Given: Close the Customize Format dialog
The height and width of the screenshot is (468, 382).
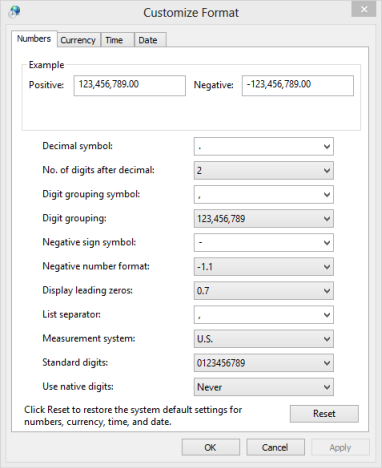Looking at the screenshot, I should (364, 9).
